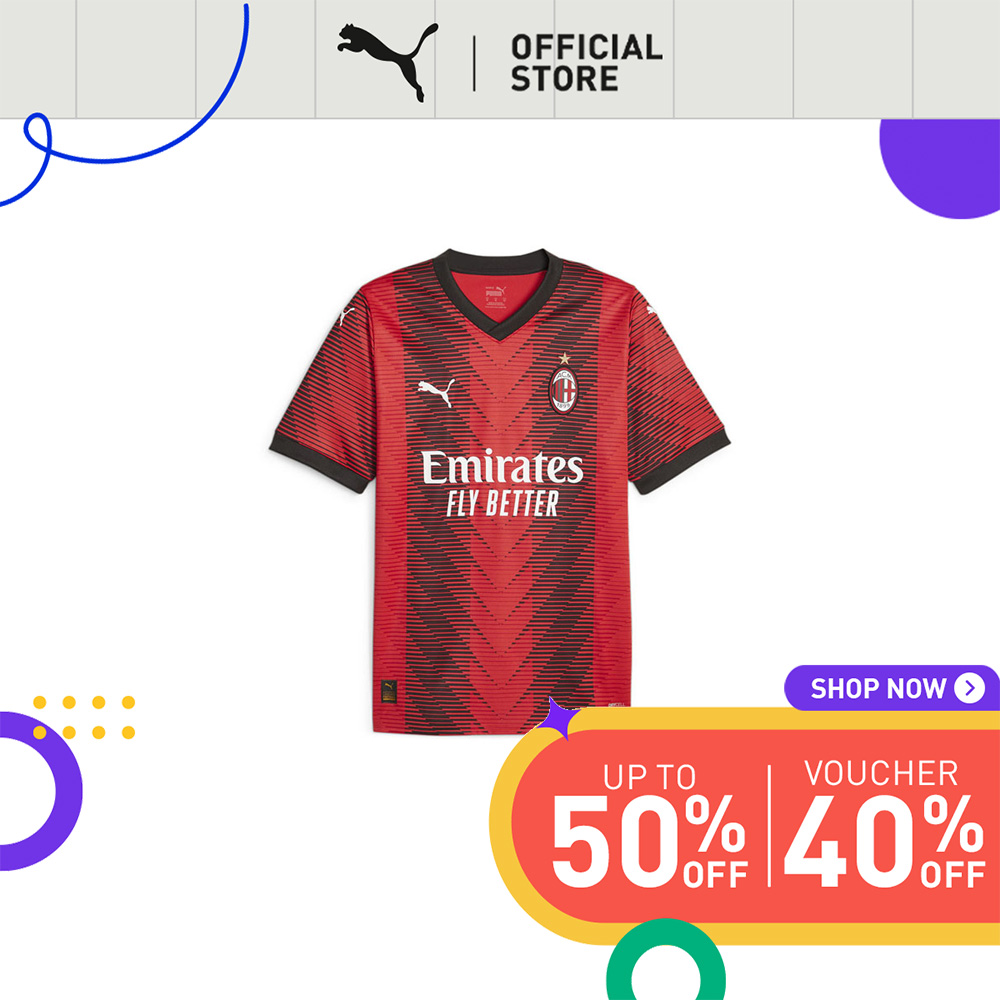Click the arrow icon in SHOP NOW

[x=969, y=688]
